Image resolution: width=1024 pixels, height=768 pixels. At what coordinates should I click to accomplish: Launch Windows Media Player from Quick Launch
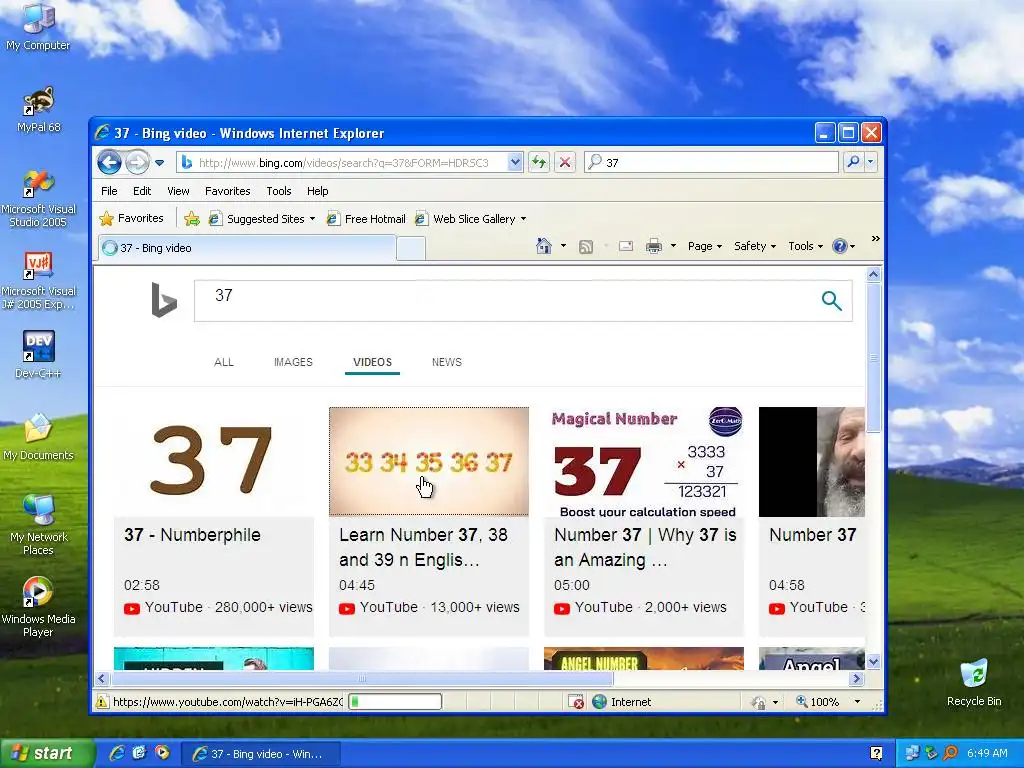point(162,753)
